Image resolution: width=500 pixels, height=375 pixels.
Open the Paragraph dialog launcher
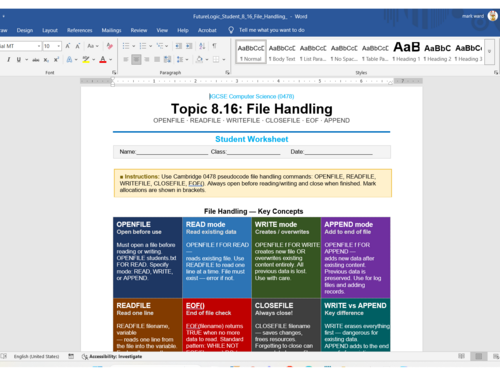(227, 72)
